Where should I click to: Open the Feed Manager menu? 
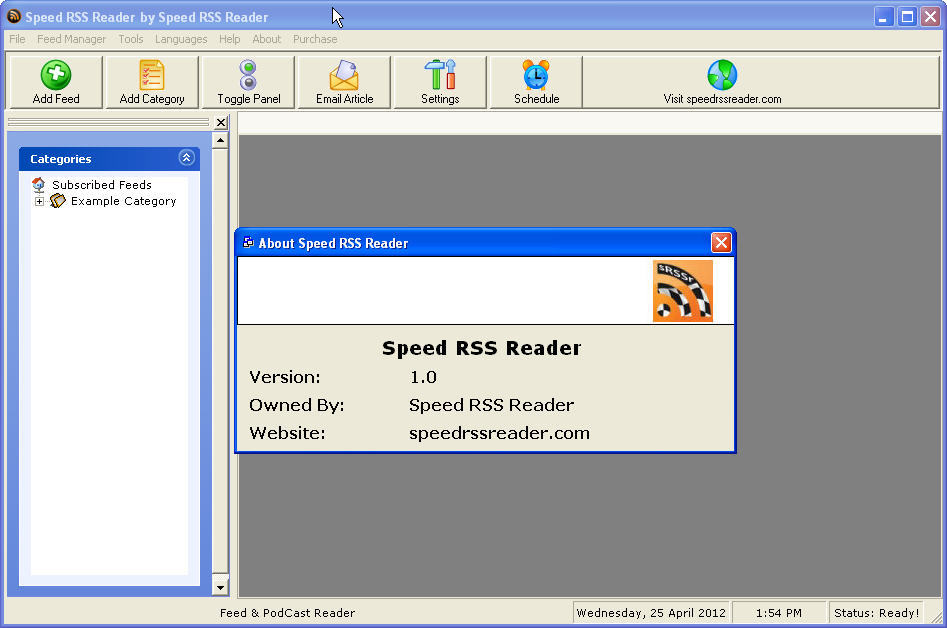click(71, 39)
